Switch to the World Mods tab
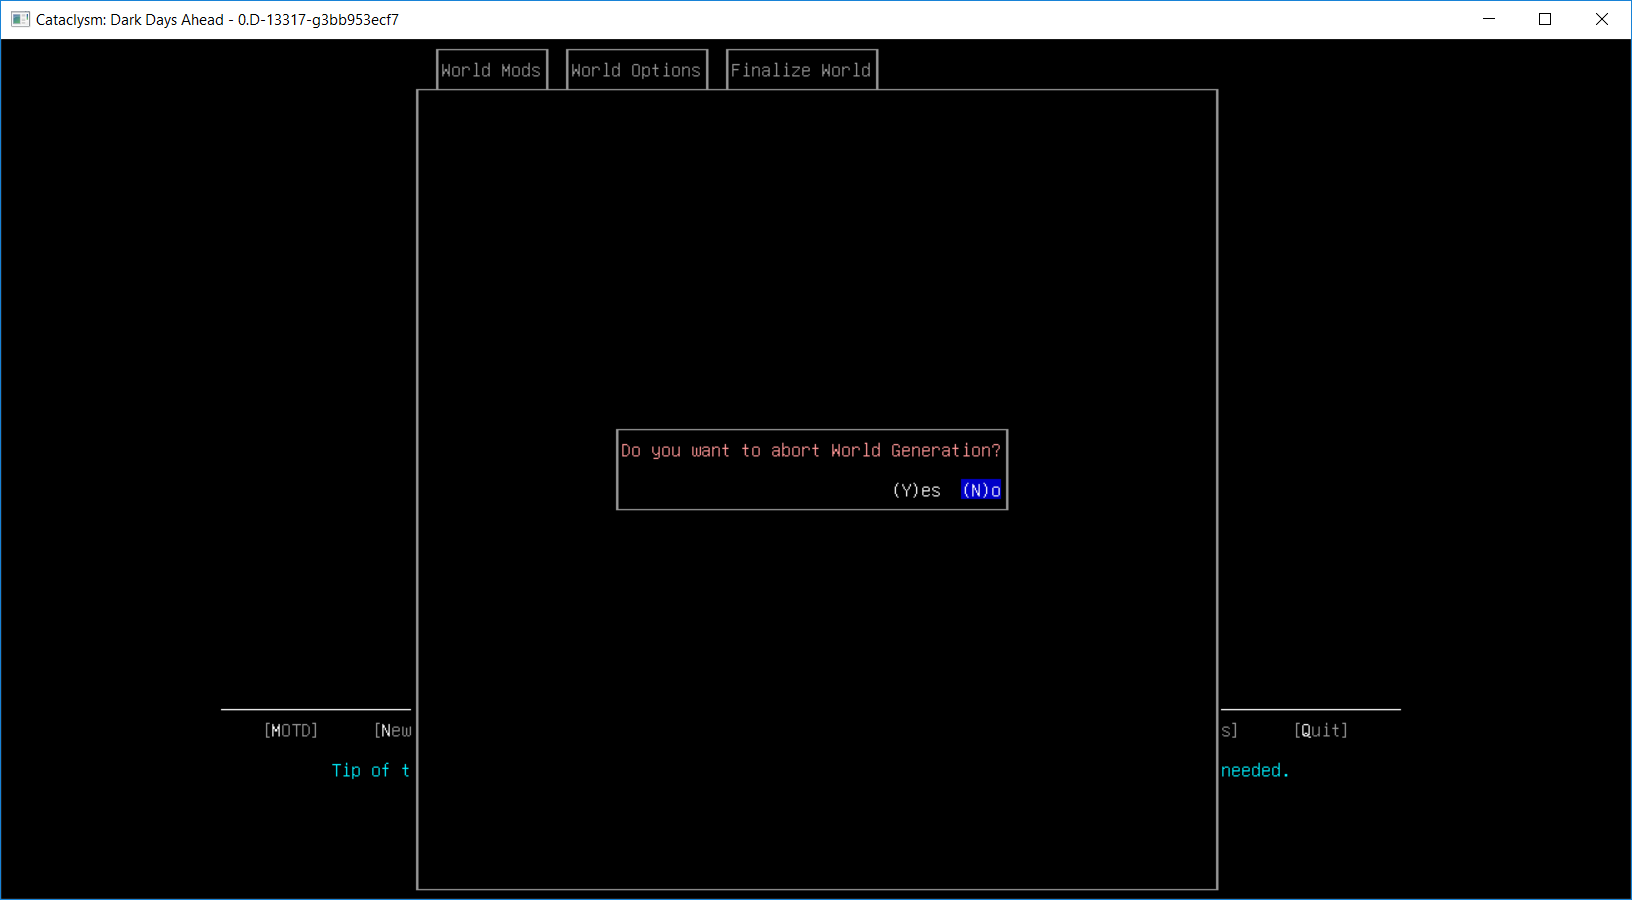1632x900 pixels. [x=492, y=70]
